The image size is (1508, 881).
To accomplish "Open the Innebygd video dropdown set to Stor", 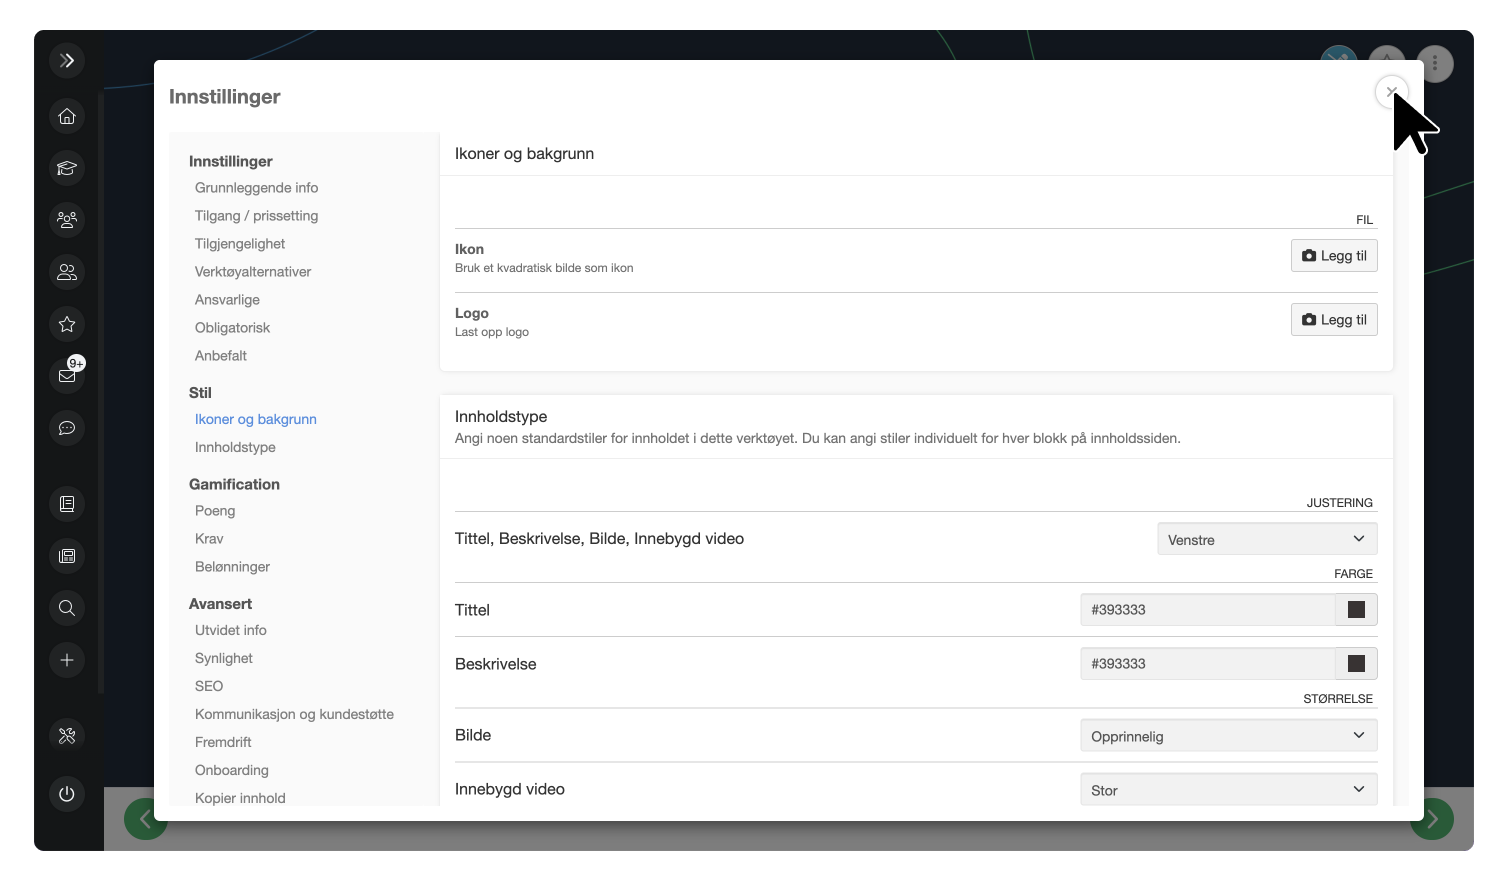I will click(x=1229, y=790).
